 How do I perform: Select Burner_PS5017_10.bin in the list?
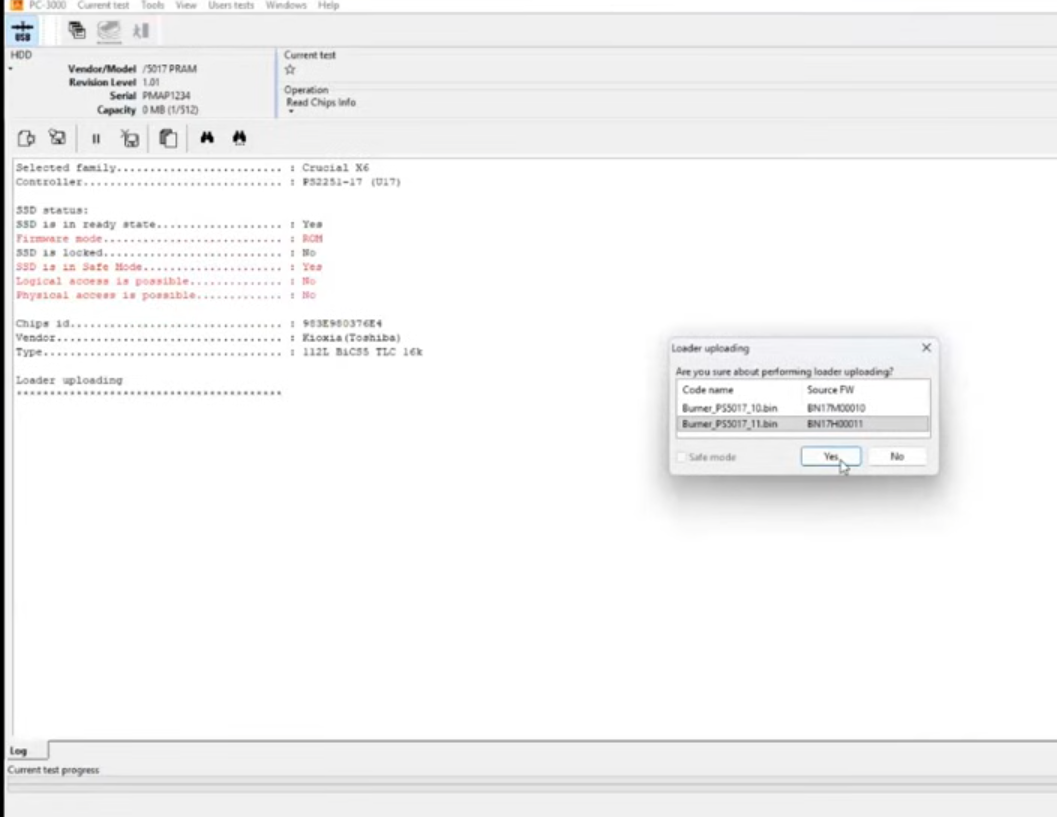[x=729, y=408]
